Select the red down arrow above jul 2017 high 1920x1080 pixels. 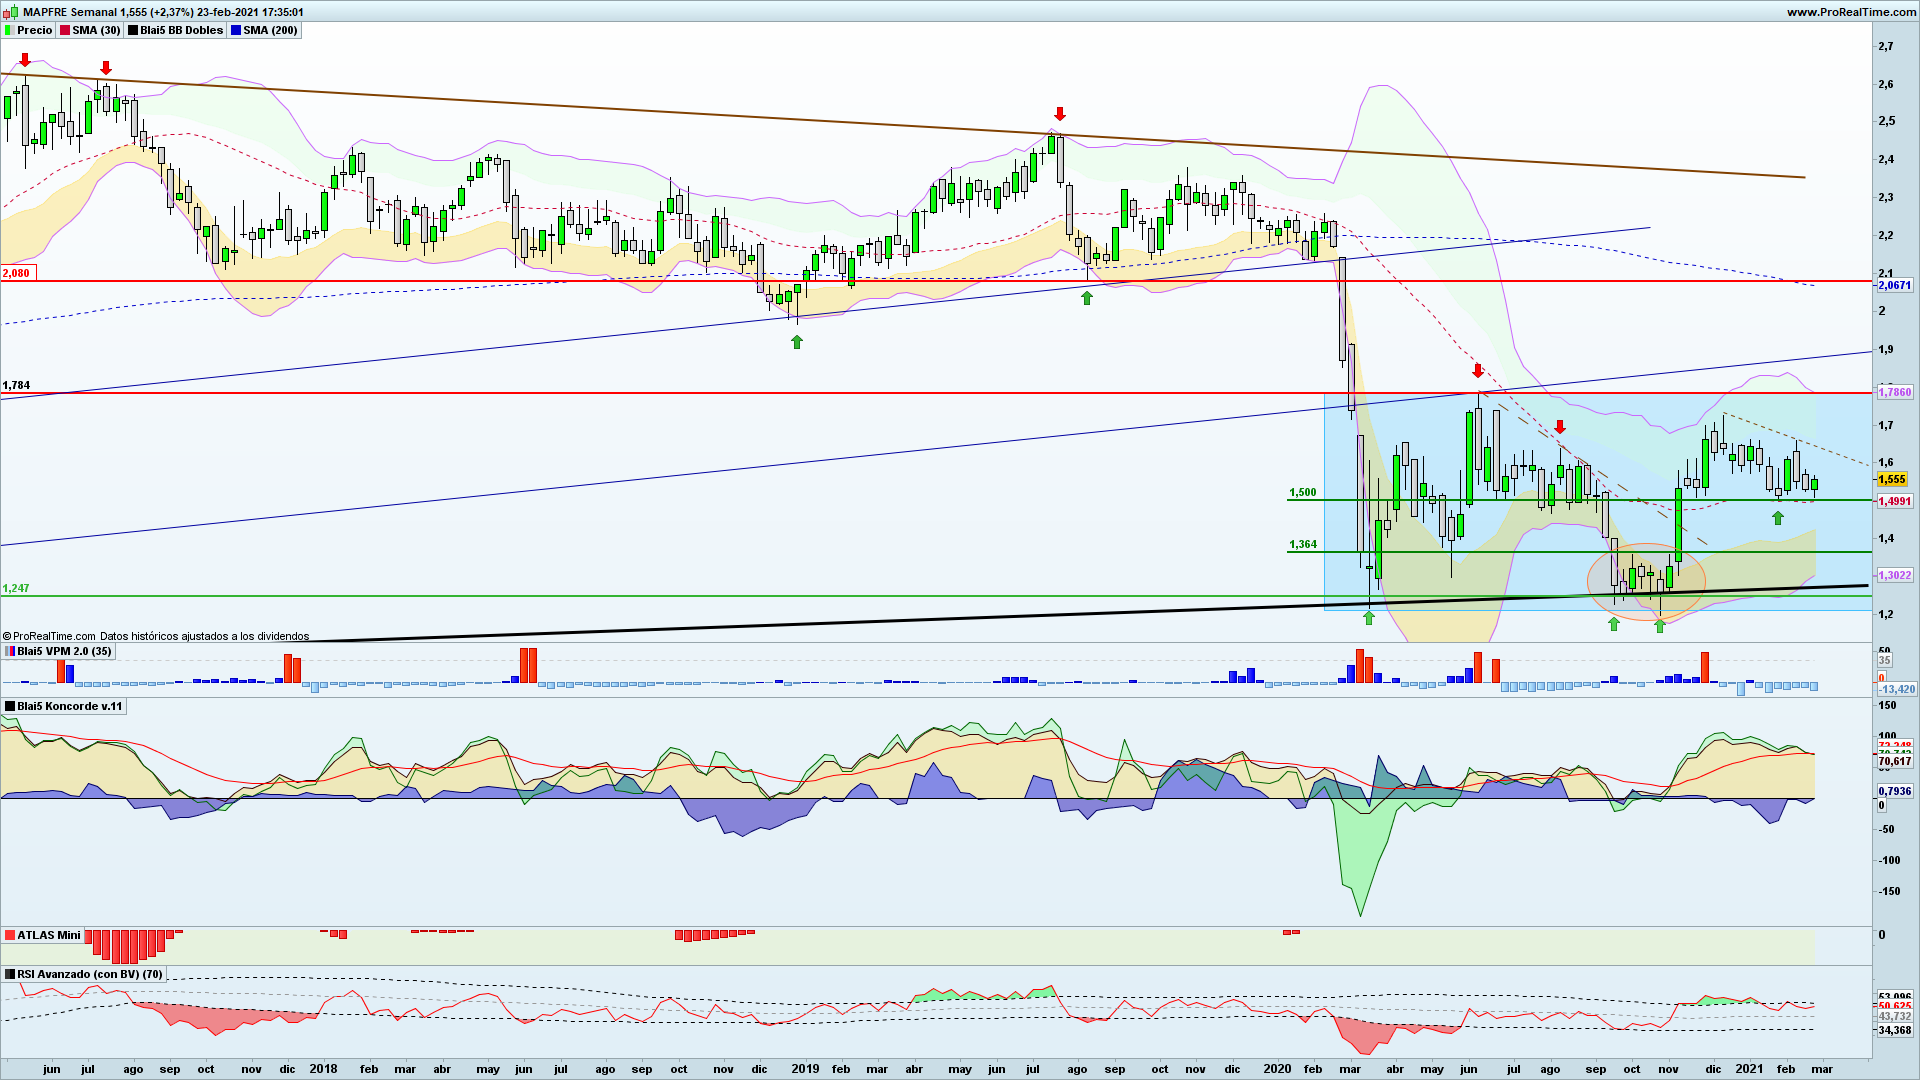[x=106, y=68]
